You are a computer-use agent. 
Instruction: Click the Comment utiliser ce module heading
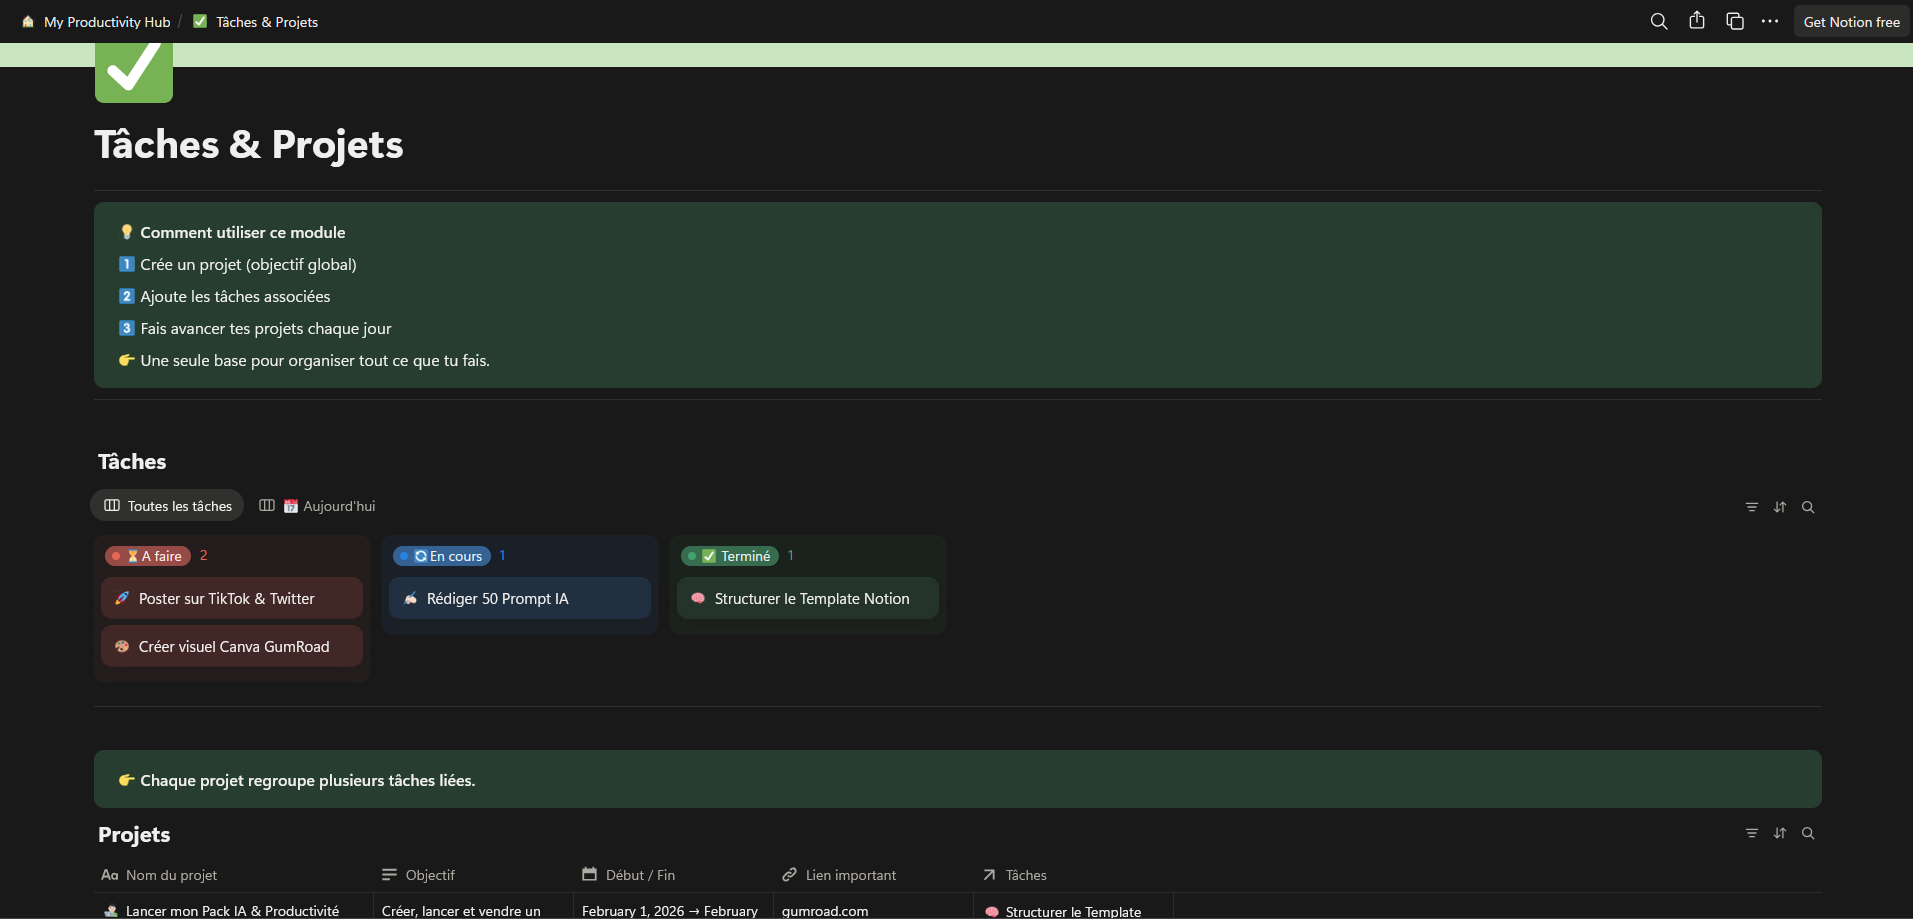243,232
